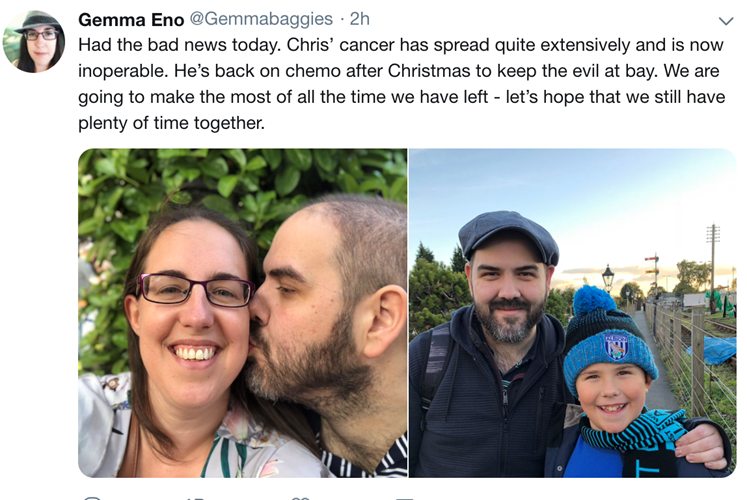Open the photo of the couple kissing

(242, 313)
